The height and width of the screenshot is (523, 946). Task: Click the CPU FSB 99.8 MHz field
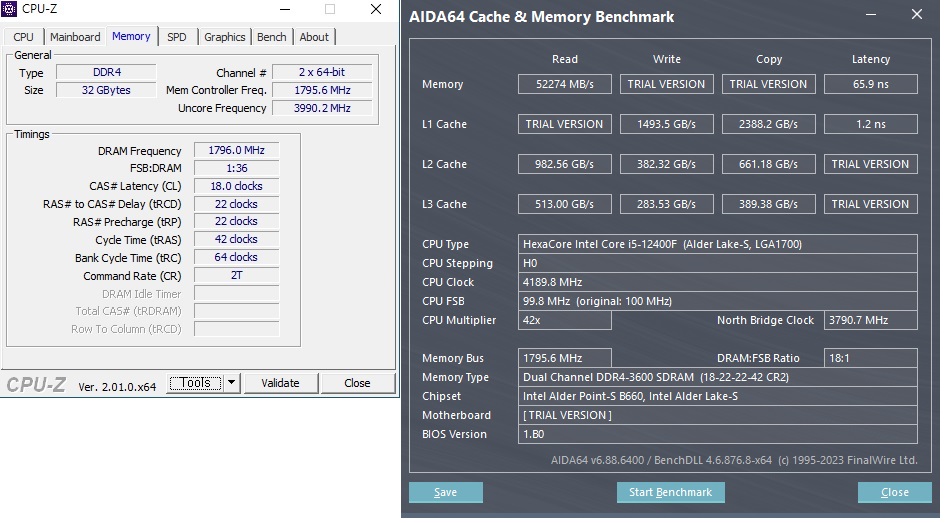point(718,301)
